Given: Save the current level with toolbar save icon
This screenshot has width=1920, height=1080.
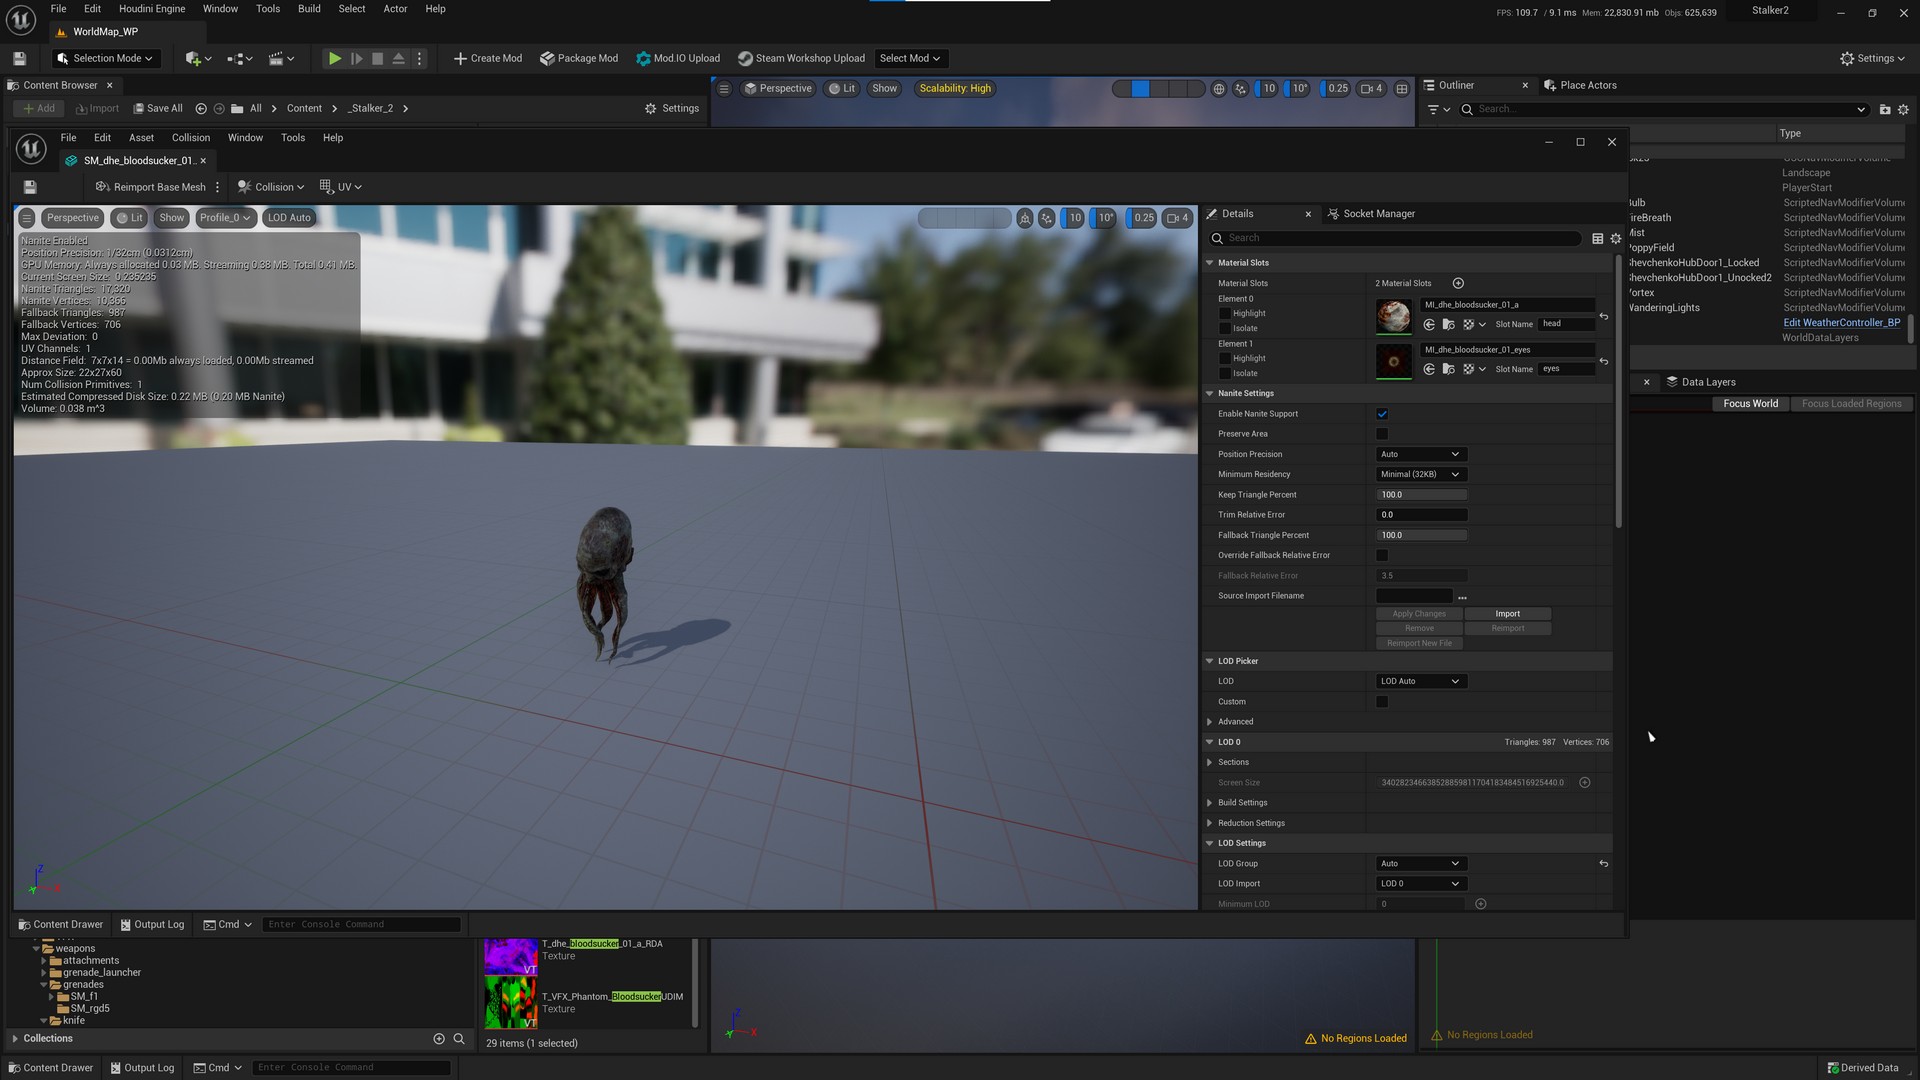Looking at the screenshot, I should point(19,59).
